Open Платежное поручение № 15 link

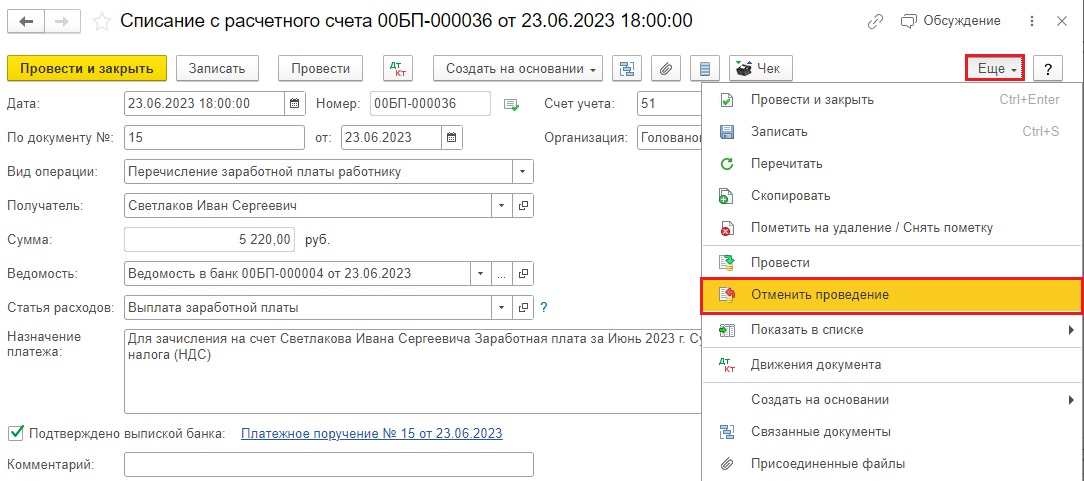coord(371,434)
